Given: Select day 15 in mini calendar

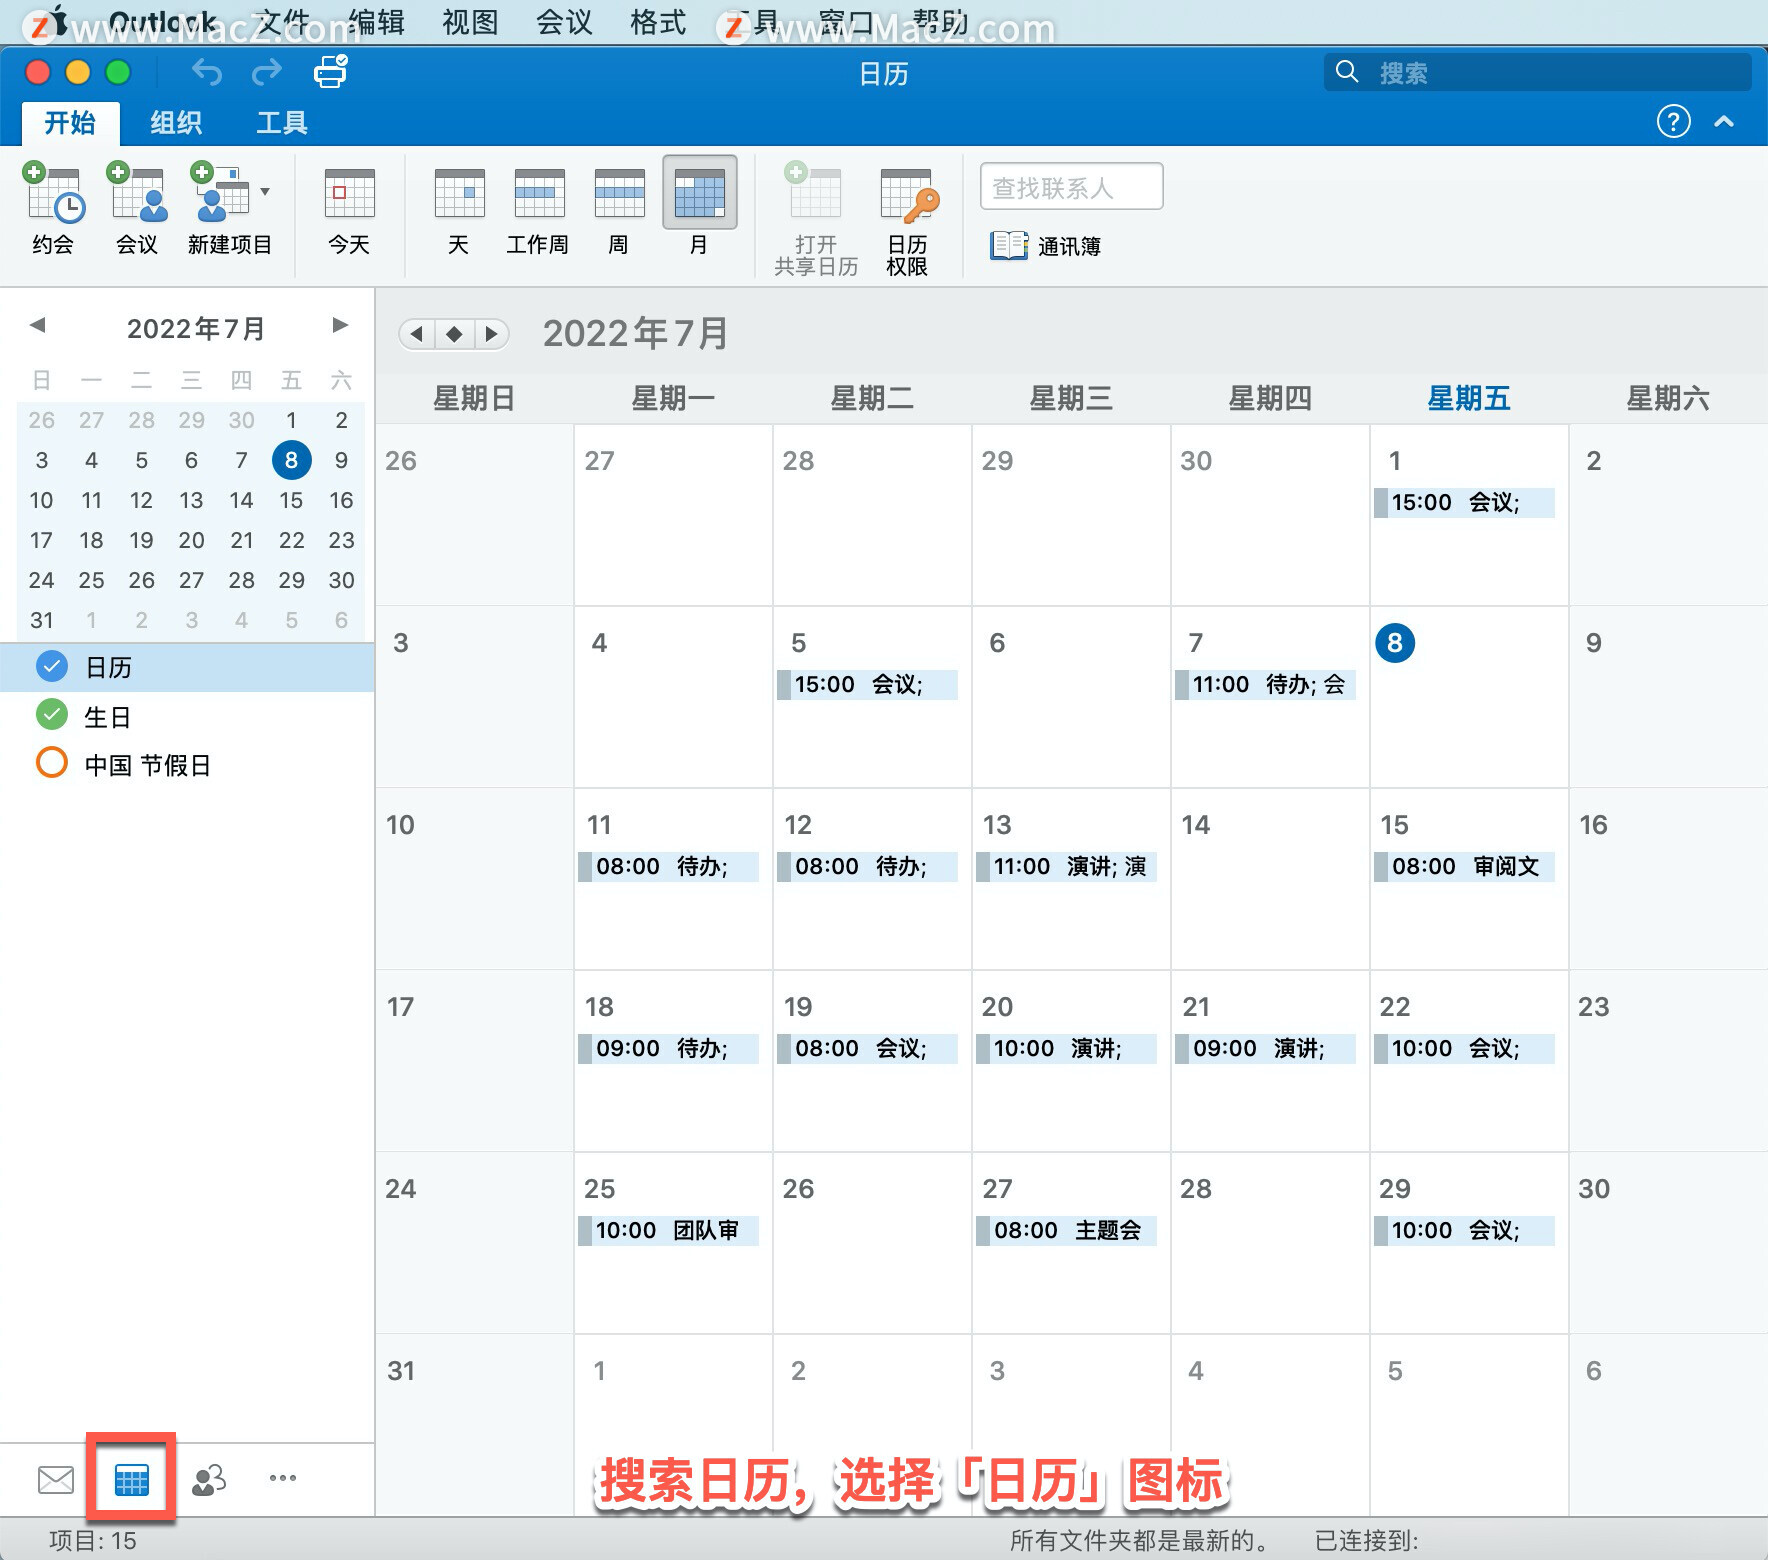Looking at the screenshot, I should pyautogui.click(x=291, y=500).
